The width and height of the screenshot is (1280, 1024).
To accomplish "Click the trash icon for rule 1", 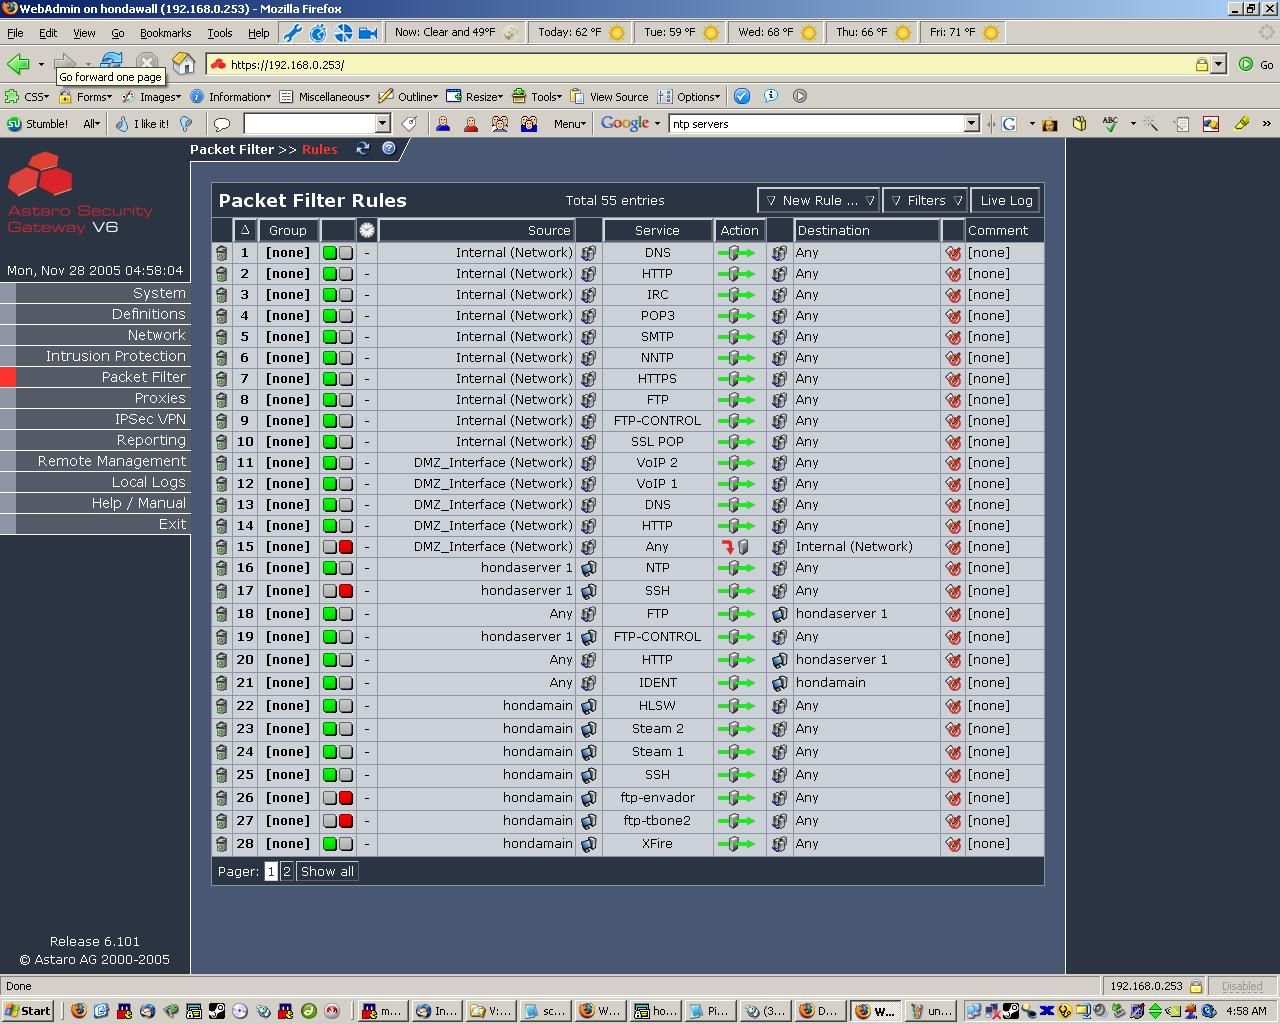I will (221, 253).
